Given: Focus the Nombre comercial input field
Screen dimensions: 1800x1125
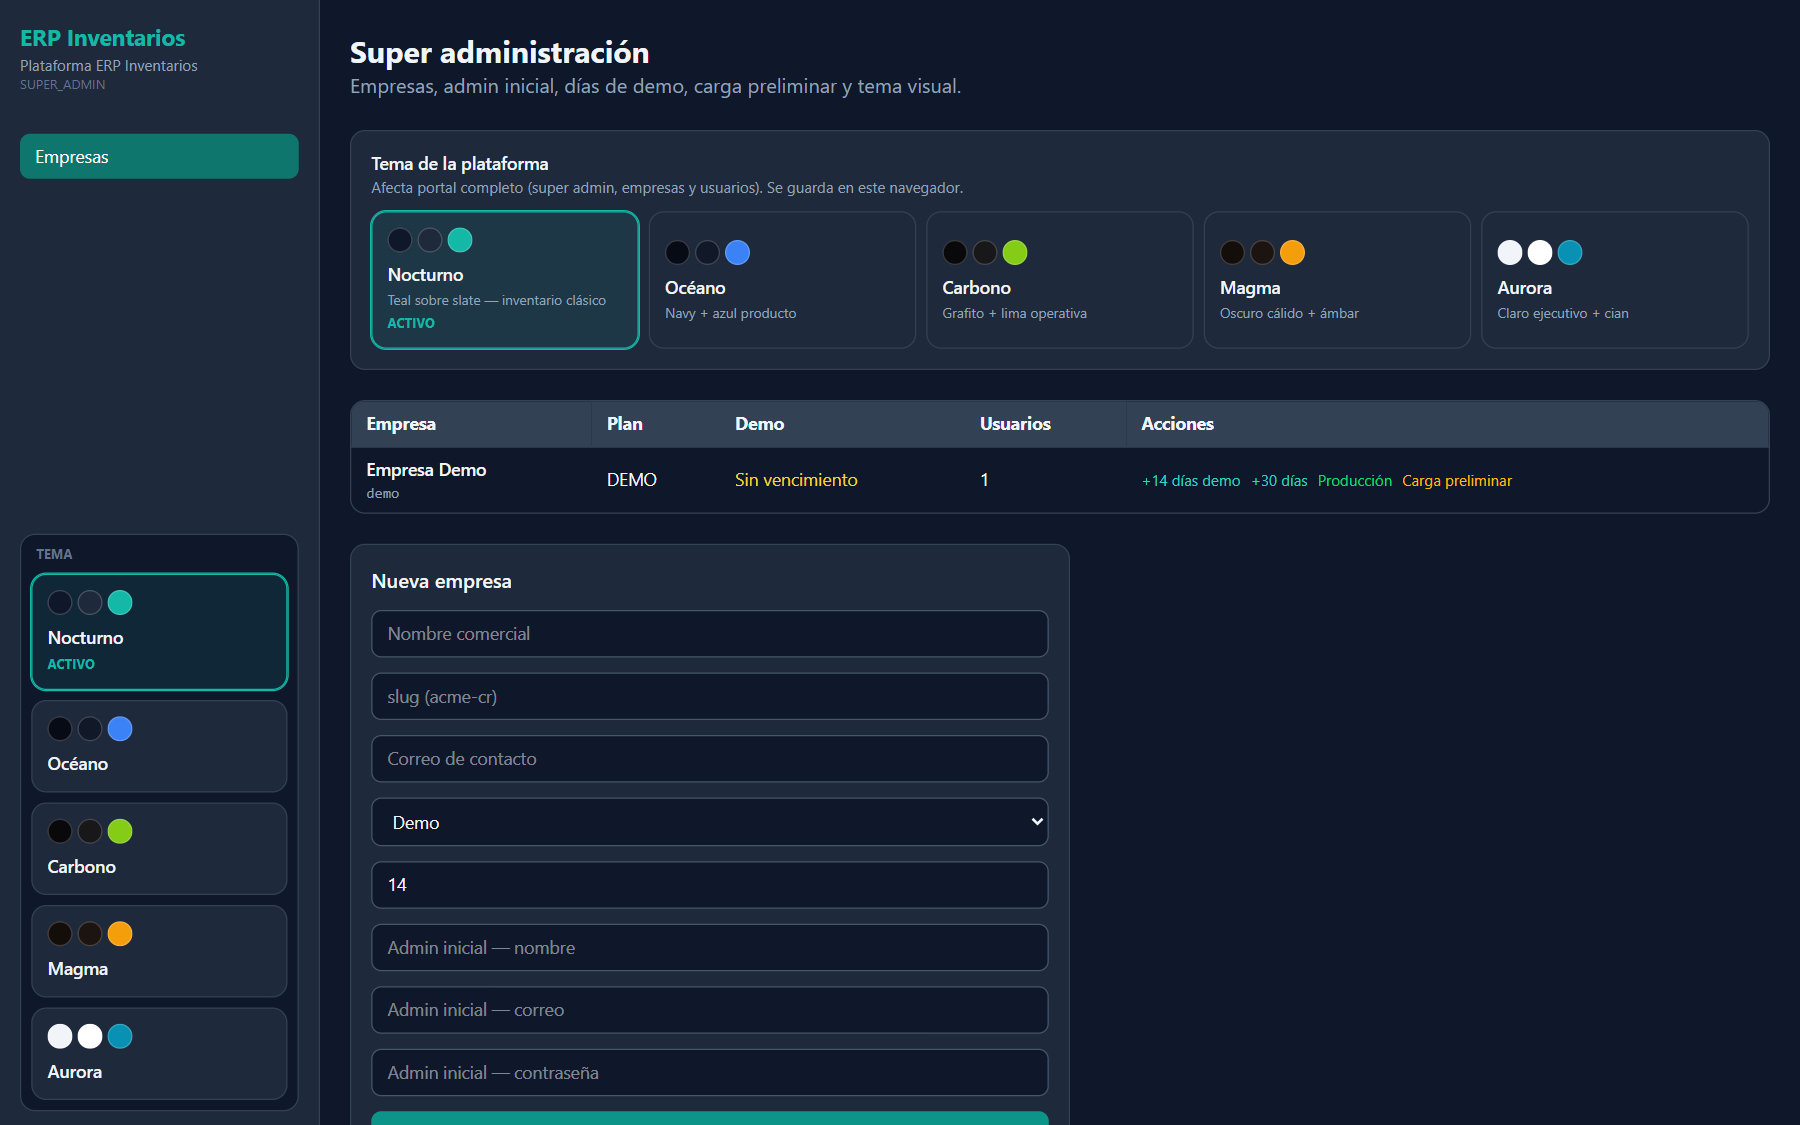Looking at the screenshot, I should tap(710, 634).
